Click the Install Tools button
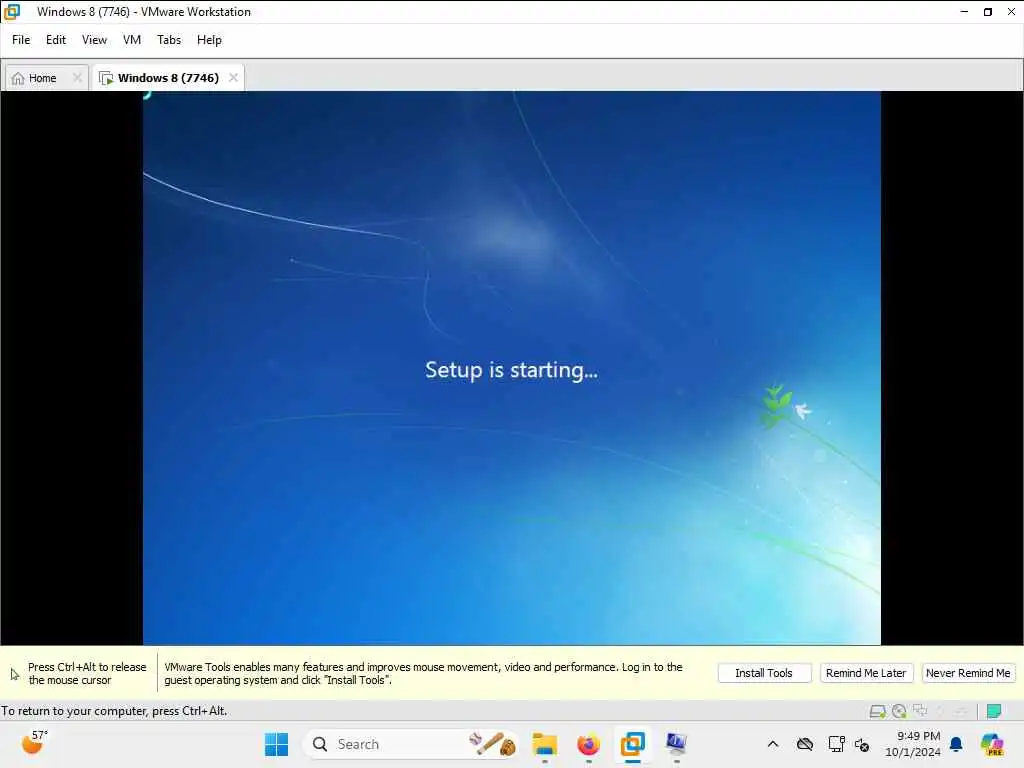 coord(764,673)
